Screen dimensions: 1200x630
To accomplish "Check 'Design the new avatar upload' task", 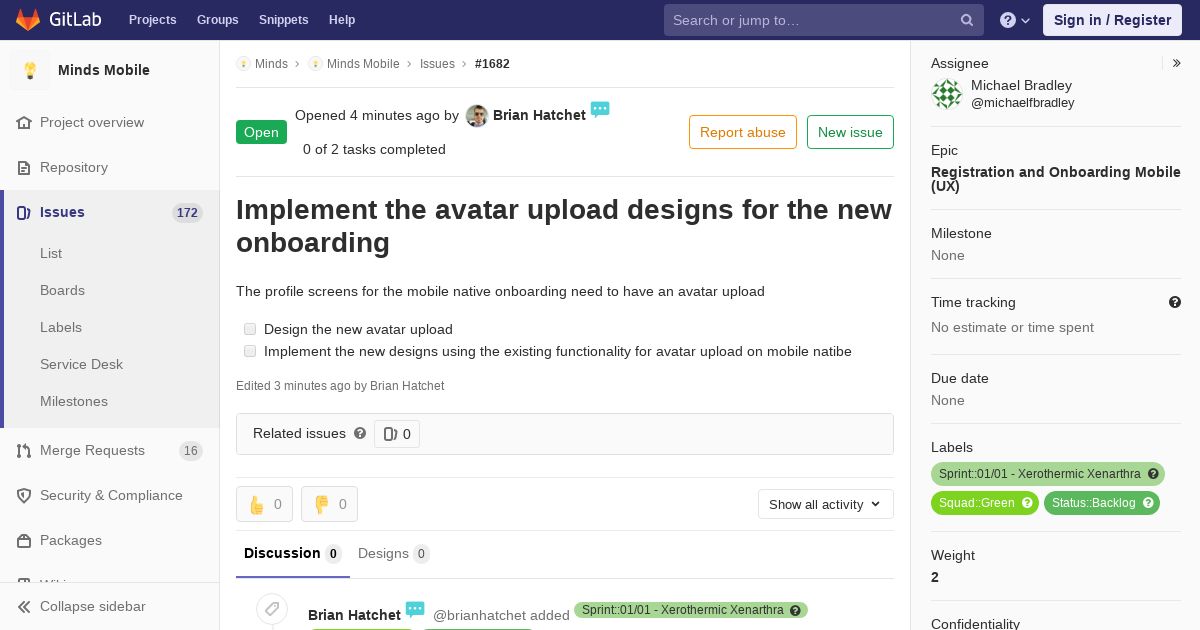I will point(250,329).
